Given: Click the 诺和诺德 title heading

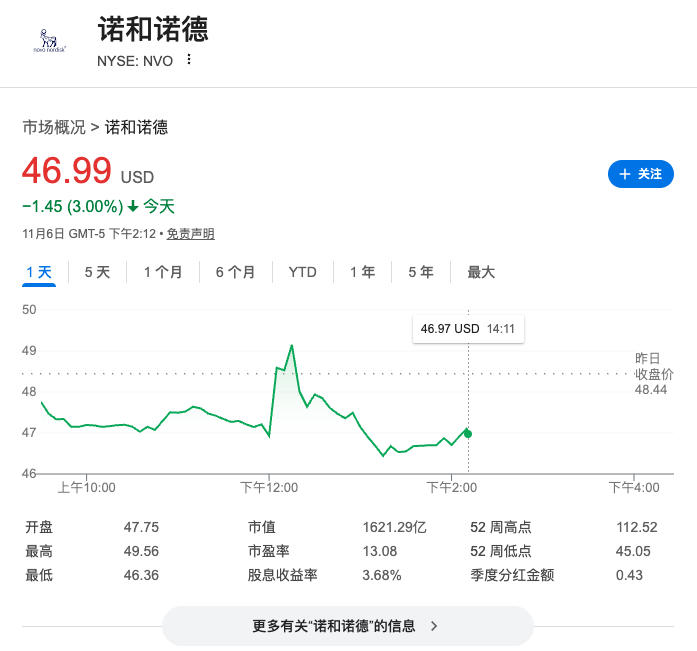Looking at the screenshot, I should pyautogui.click(x=153, y=29).
